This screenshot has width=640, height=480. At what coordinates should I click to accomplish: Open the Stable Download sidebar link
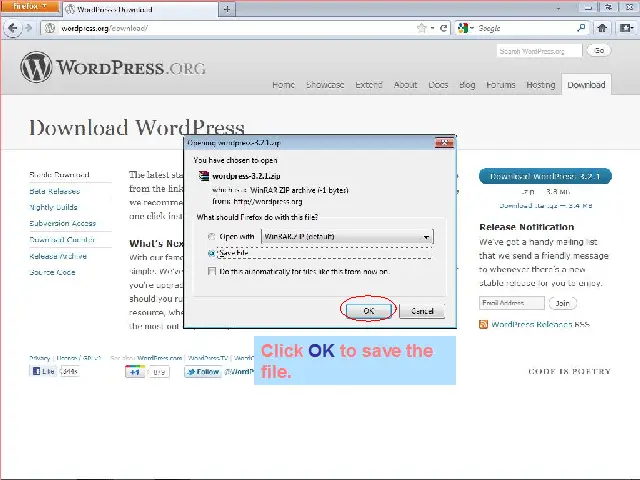(60, 175)
